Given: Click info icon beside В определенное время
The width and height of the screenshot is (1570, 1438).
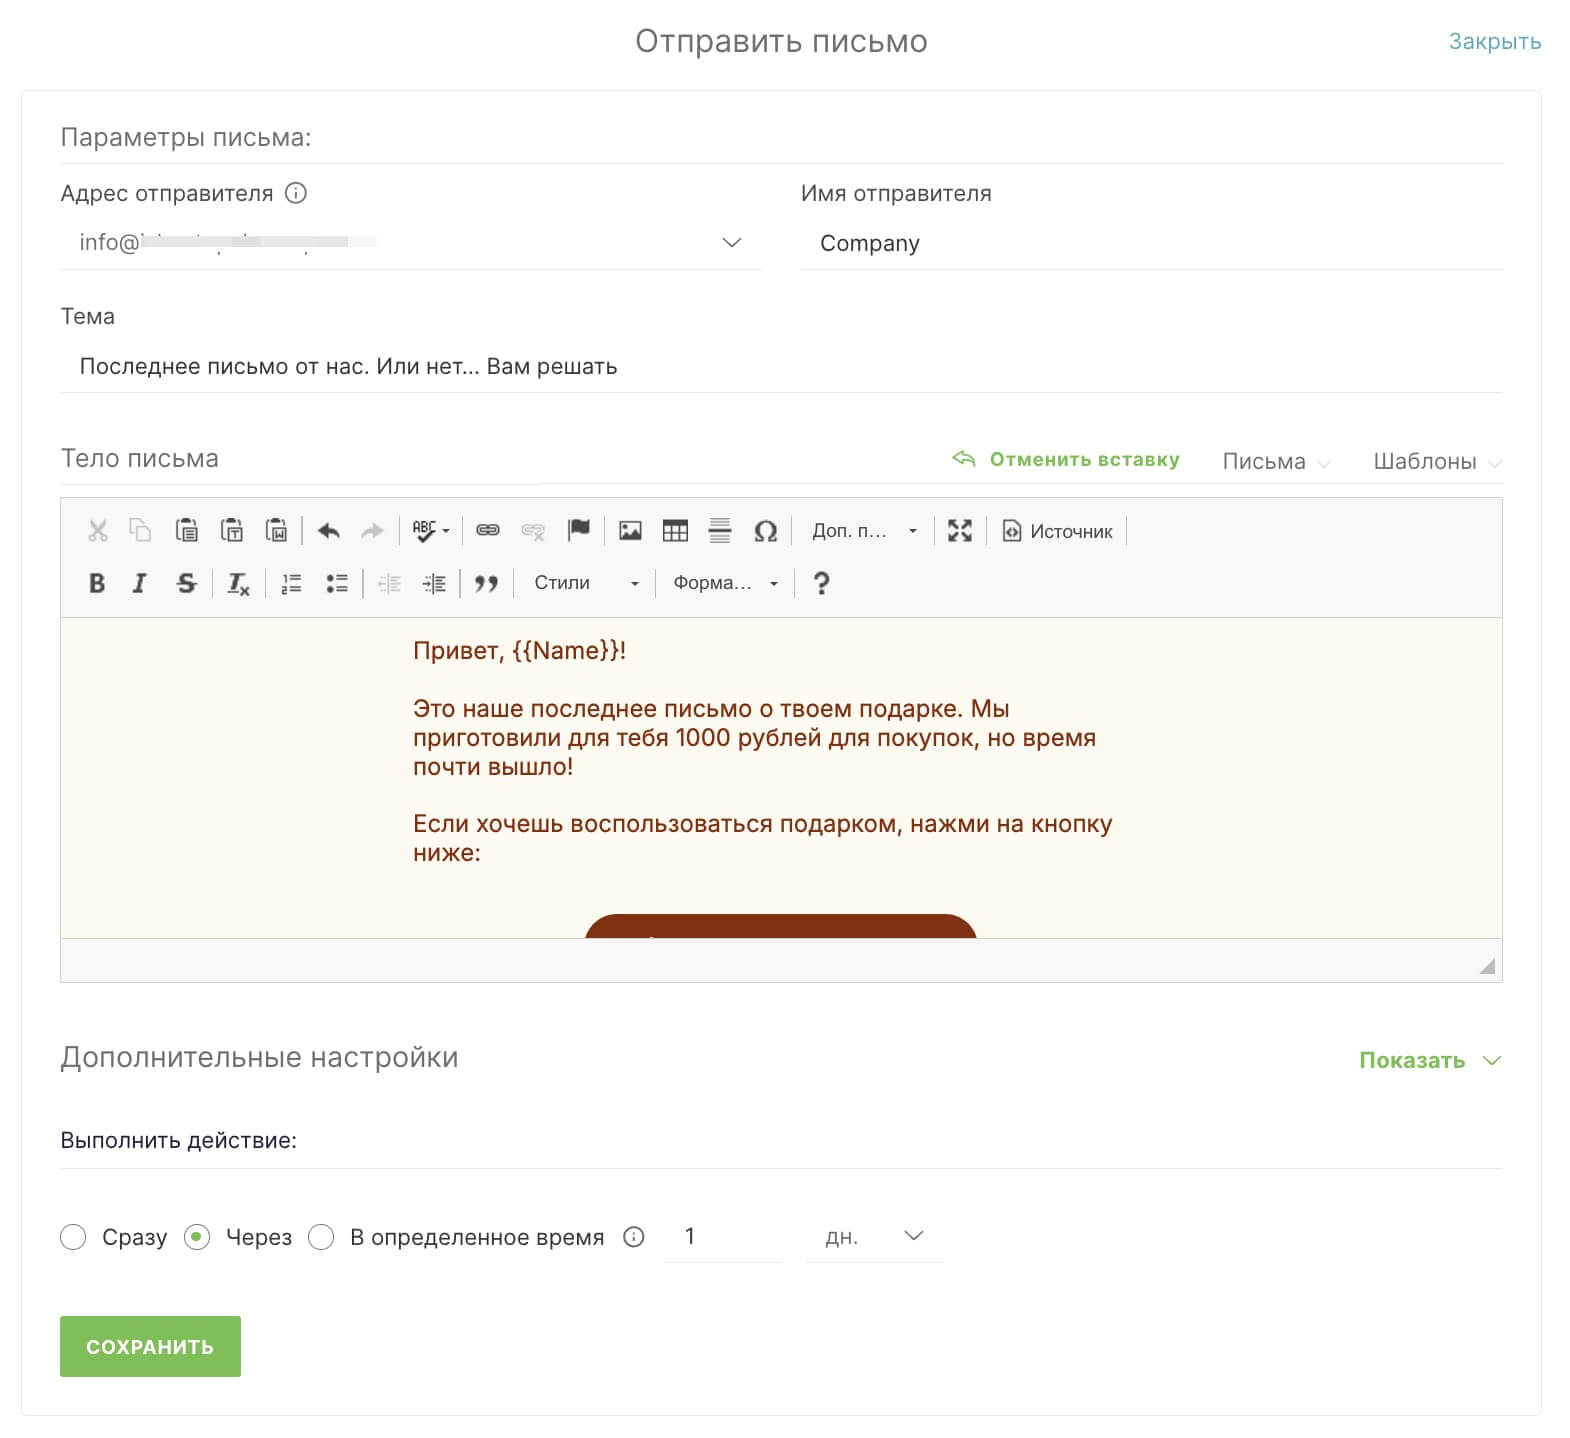Looking at the screenshot, I should pyautogui.click(x=634, y=1237).
